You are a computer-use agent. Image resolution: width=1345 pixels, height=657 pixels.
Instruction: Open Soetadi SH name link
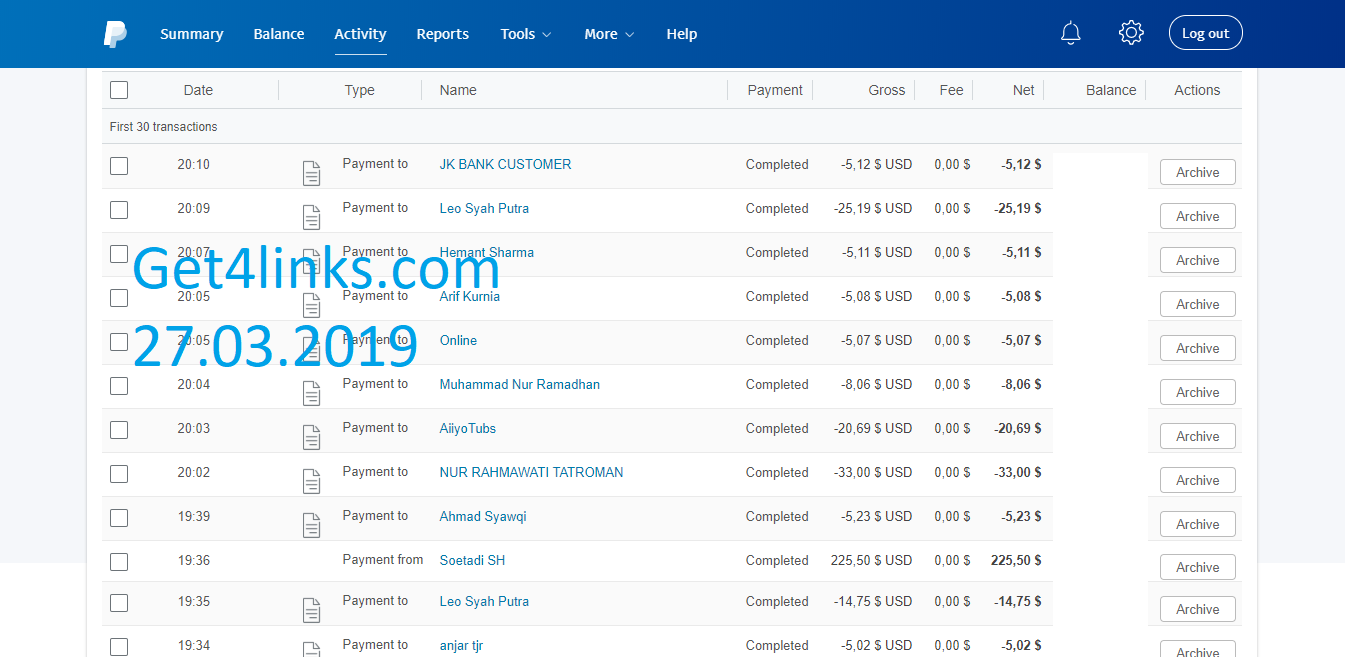[472, 561]
